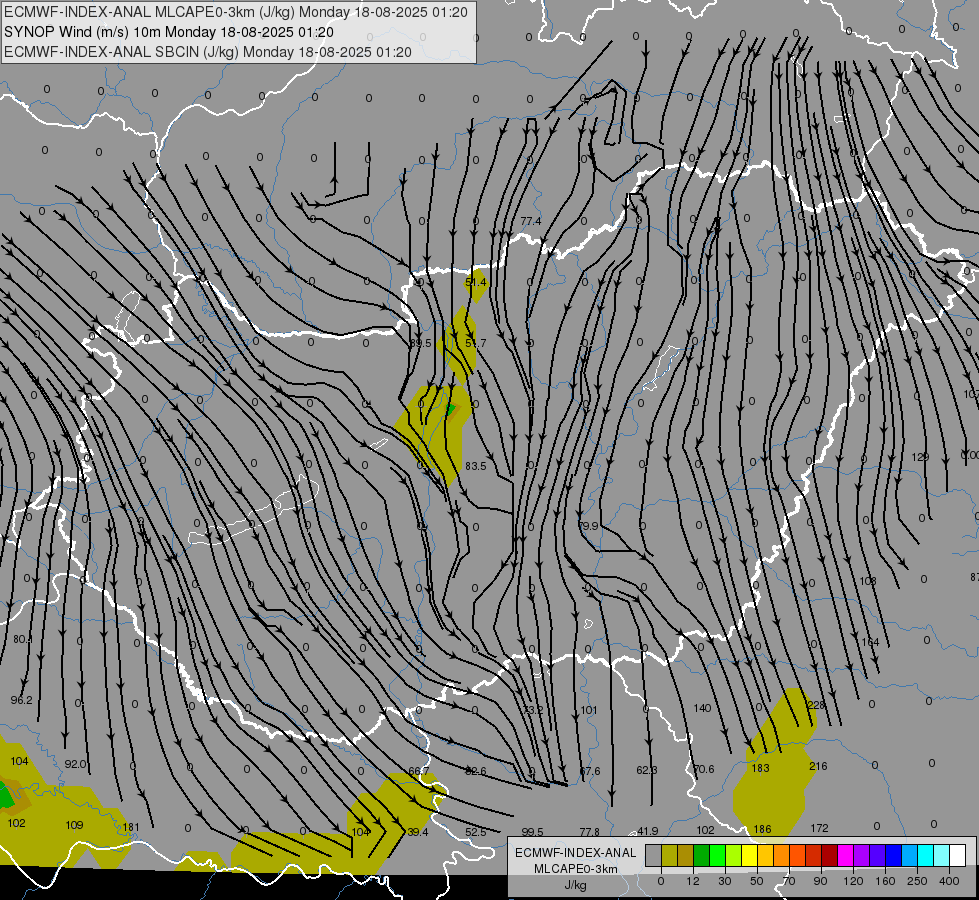Click legend tick value 70

[789, 881]
